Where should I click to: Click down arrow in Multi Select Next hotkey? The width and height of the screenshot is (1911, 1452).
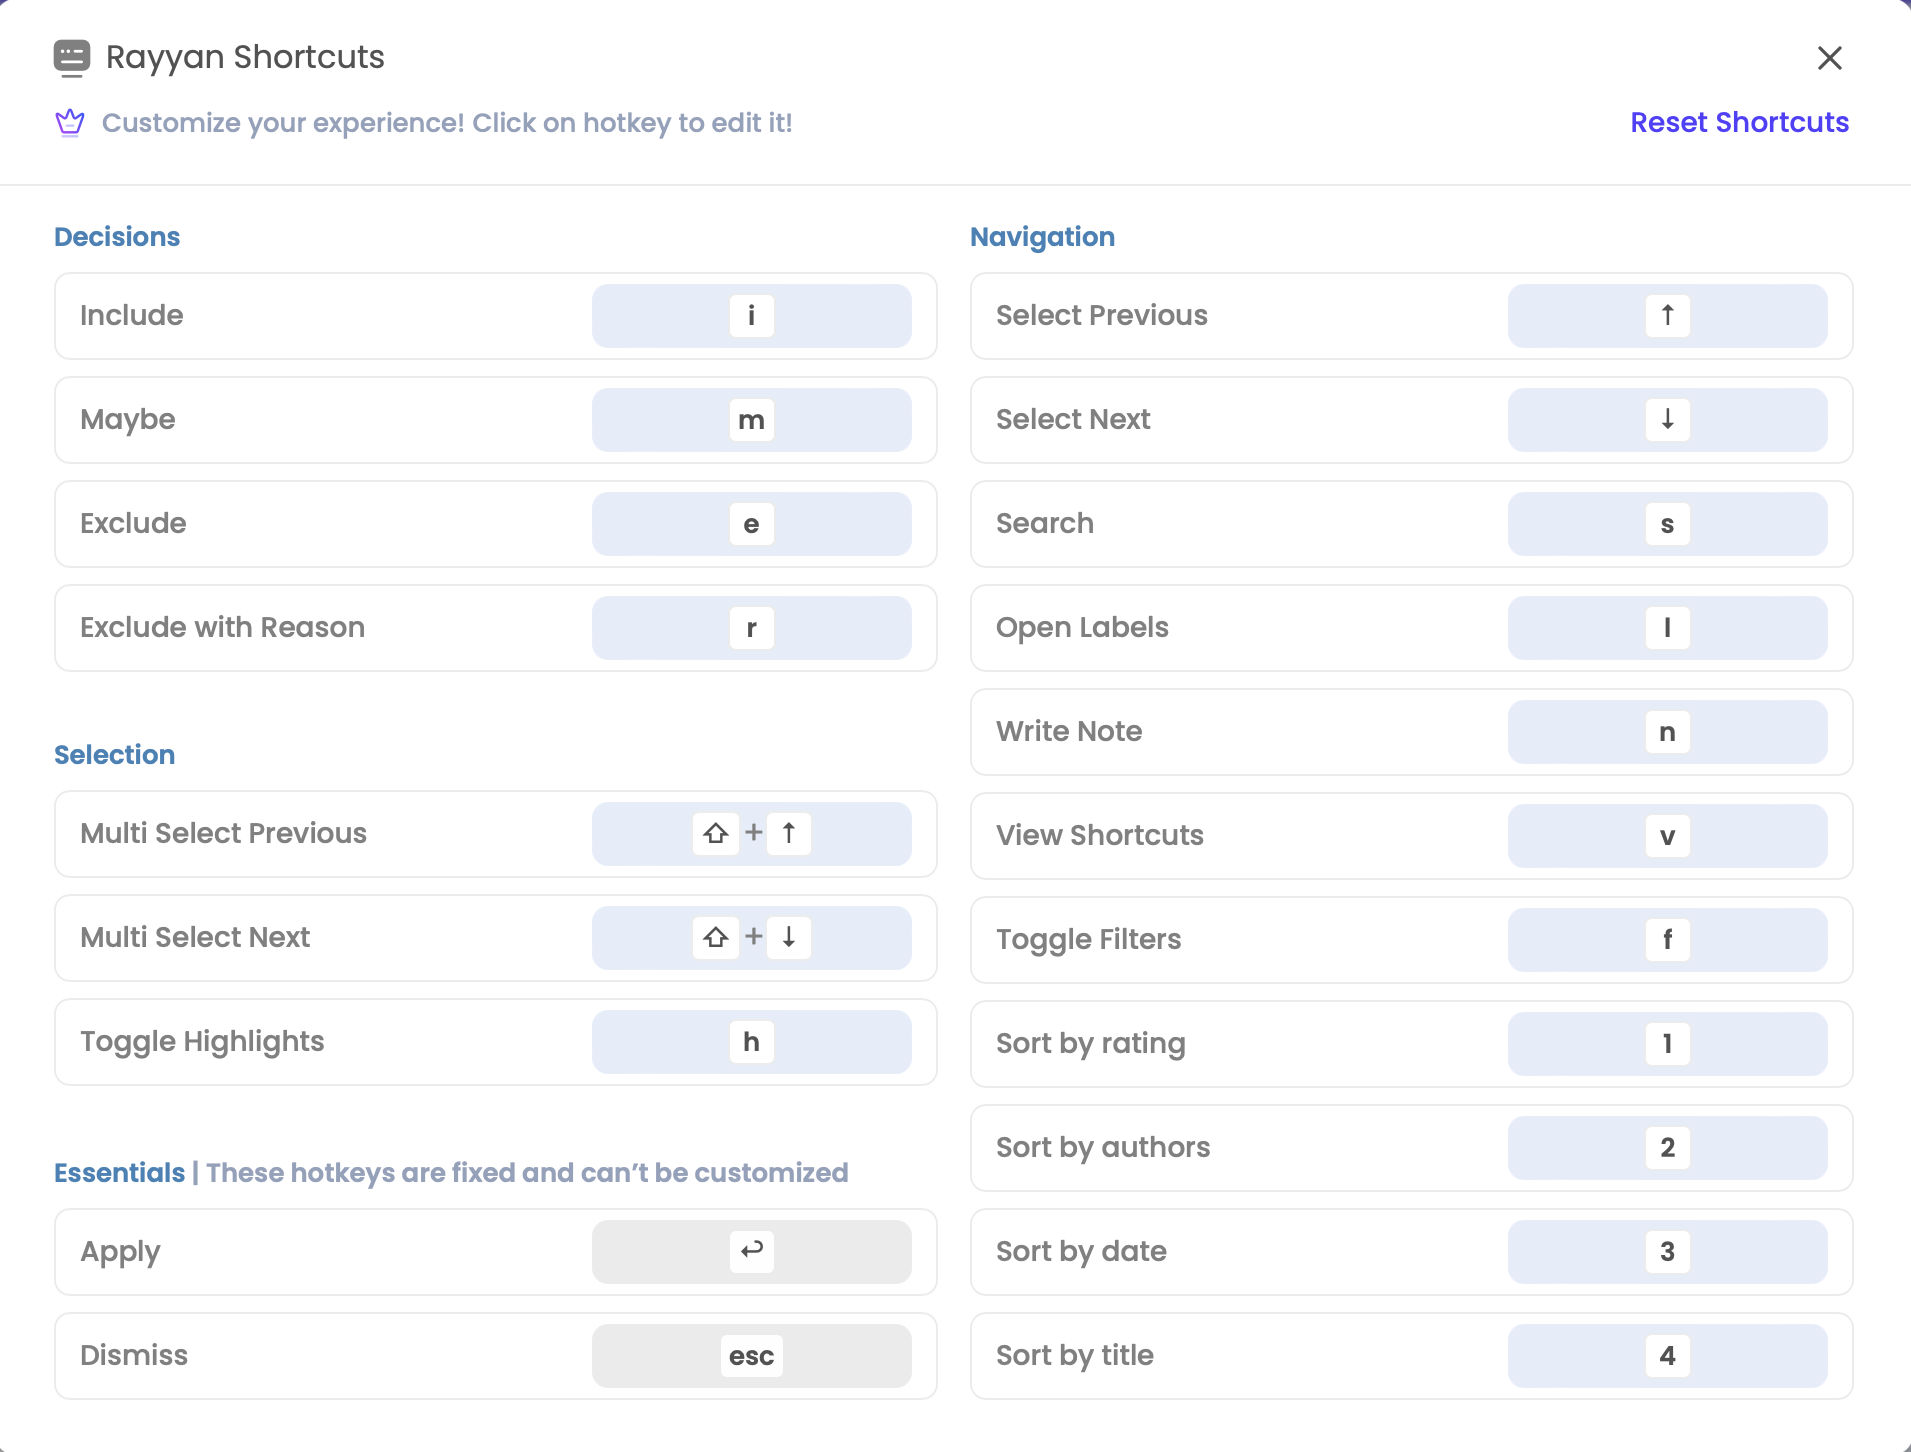click(x=789, y=938)
